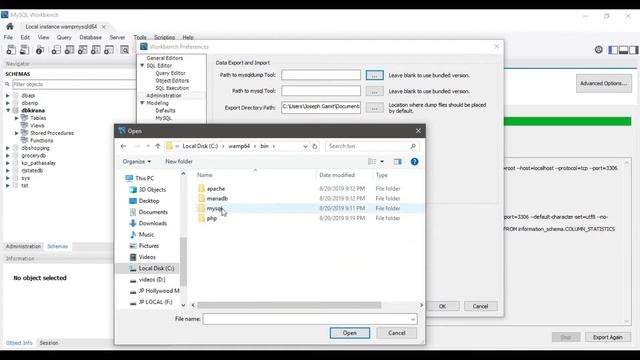Screen dimensions: 640x360
Task: Open the address bar path dropdown
Action: coord(305,146)
